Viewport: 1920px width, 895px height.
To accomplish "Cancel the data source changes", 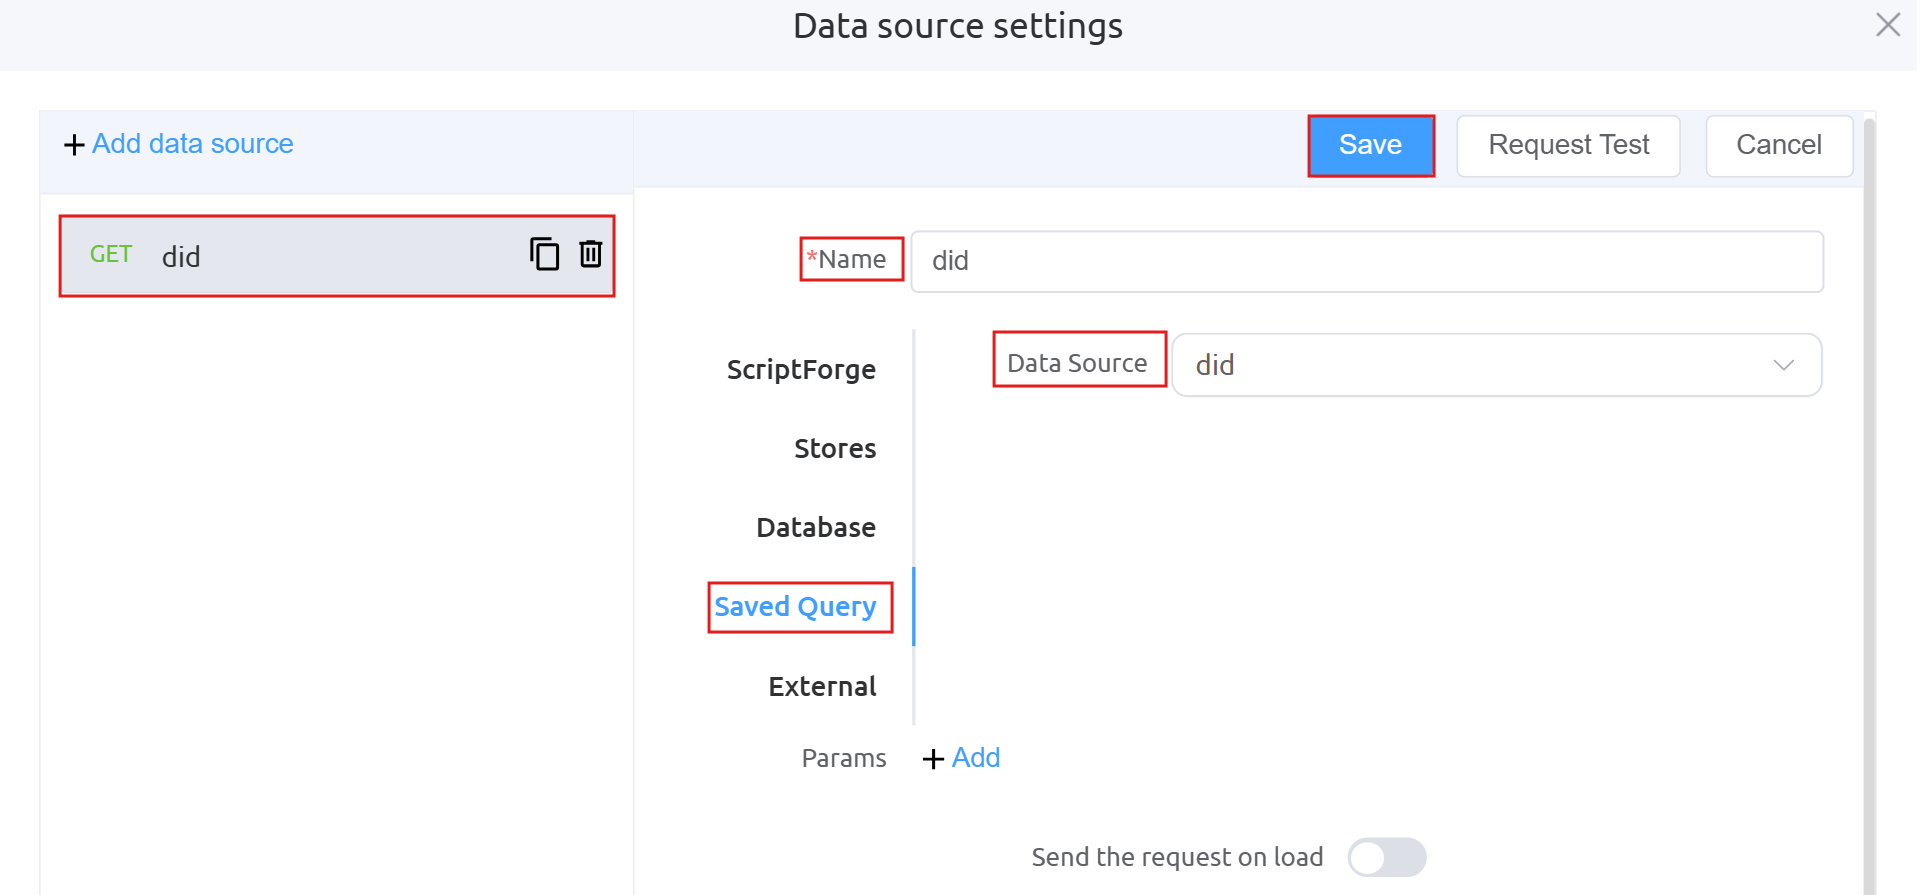I will [x=1778, y=146].
